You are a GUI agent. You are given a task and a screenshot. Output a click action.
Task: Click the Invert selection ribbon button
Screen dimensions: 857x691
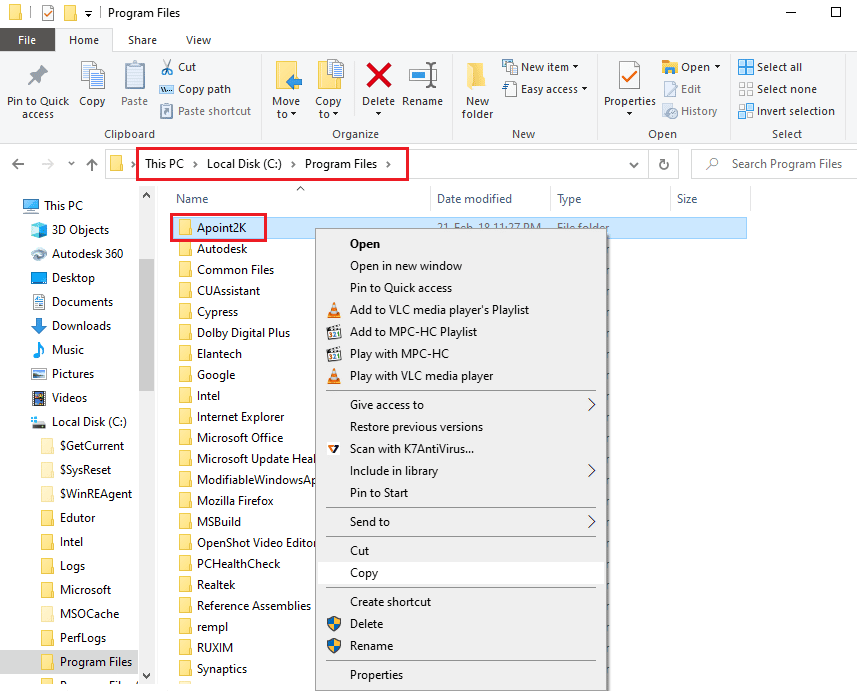pyautogui.click(x=786, y=111)
